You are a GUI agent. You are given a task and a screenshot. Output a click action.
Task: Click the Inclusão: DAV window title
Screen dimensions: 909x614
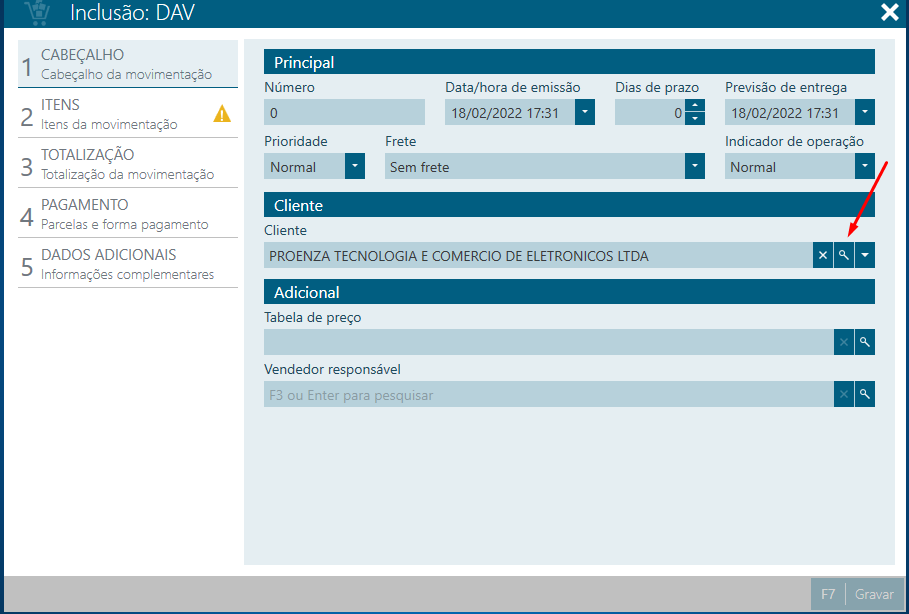[x=132, y=13]
